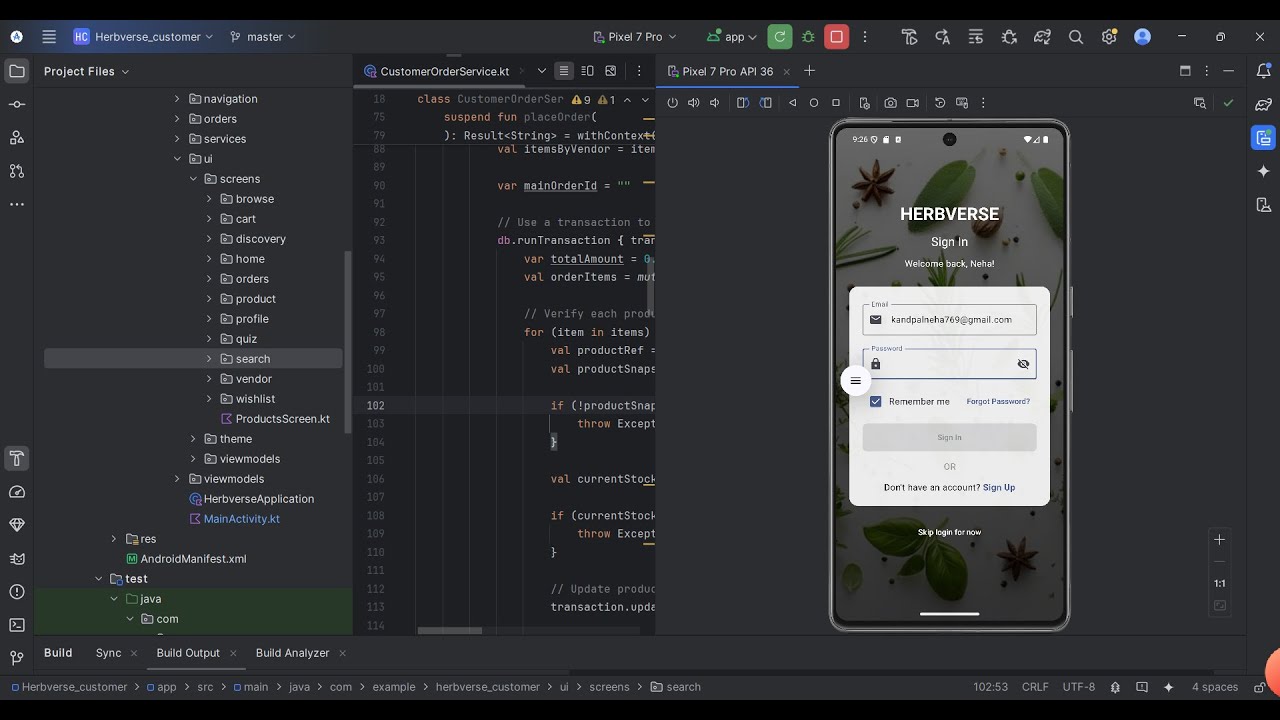Click emulator Back navigation triangle
The image size is (1280, 720).
click(793, 103)
